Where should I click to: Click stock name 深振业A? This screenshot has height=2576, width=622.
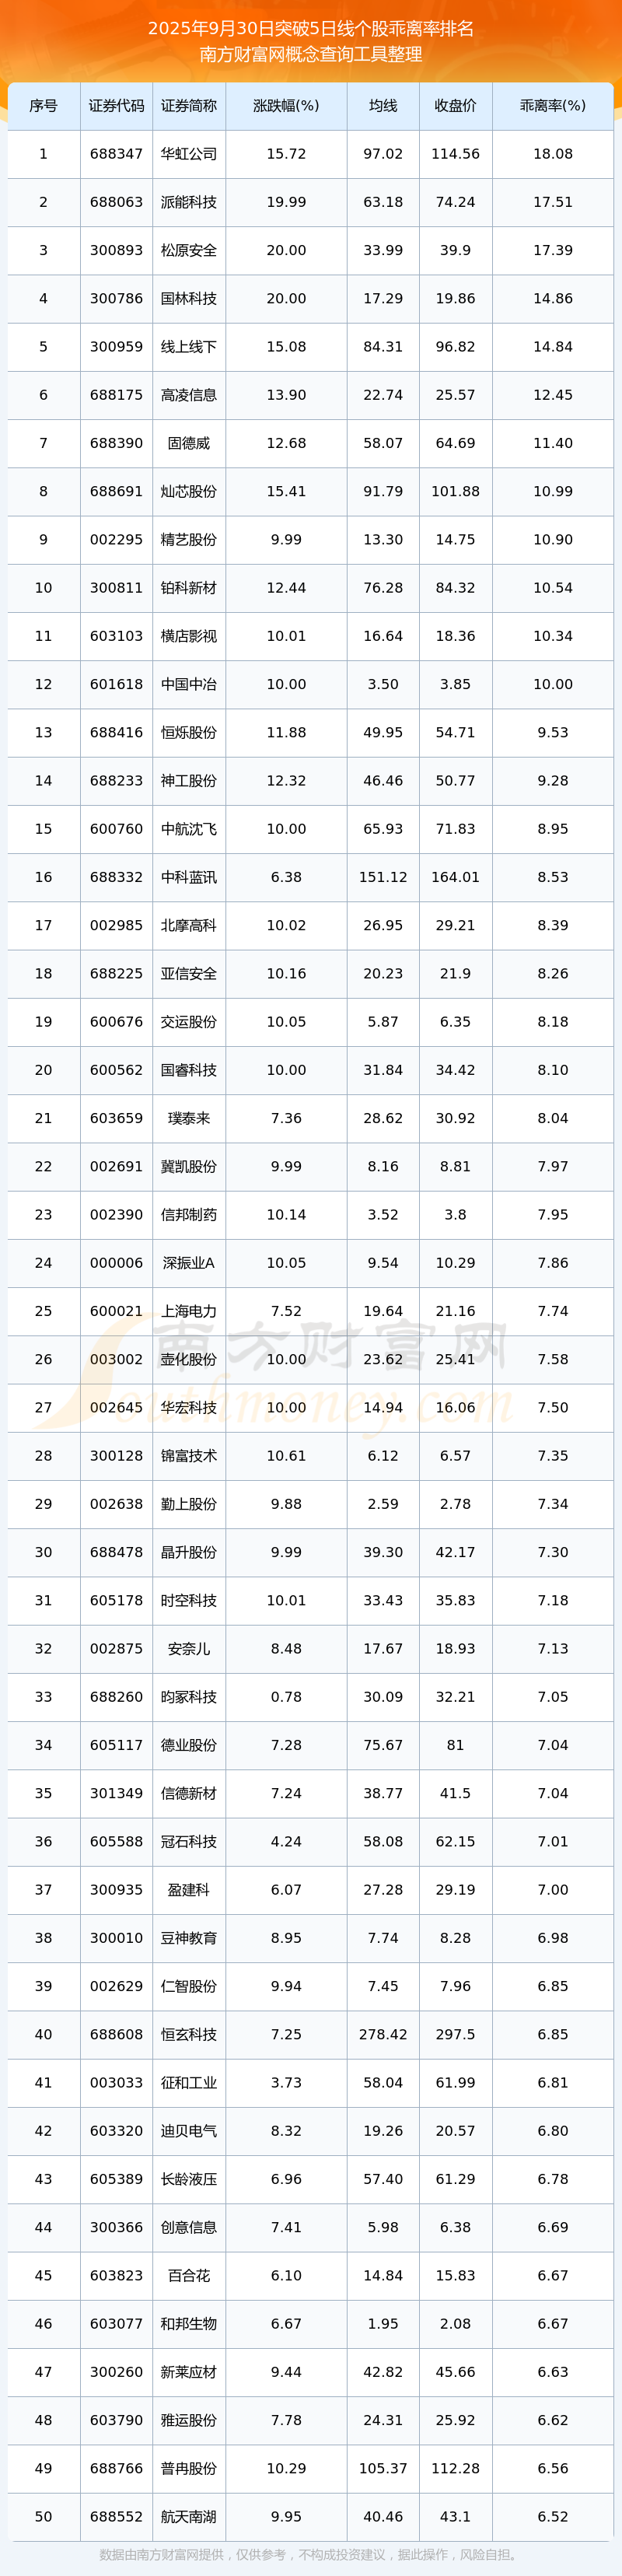coord(189,1263)
